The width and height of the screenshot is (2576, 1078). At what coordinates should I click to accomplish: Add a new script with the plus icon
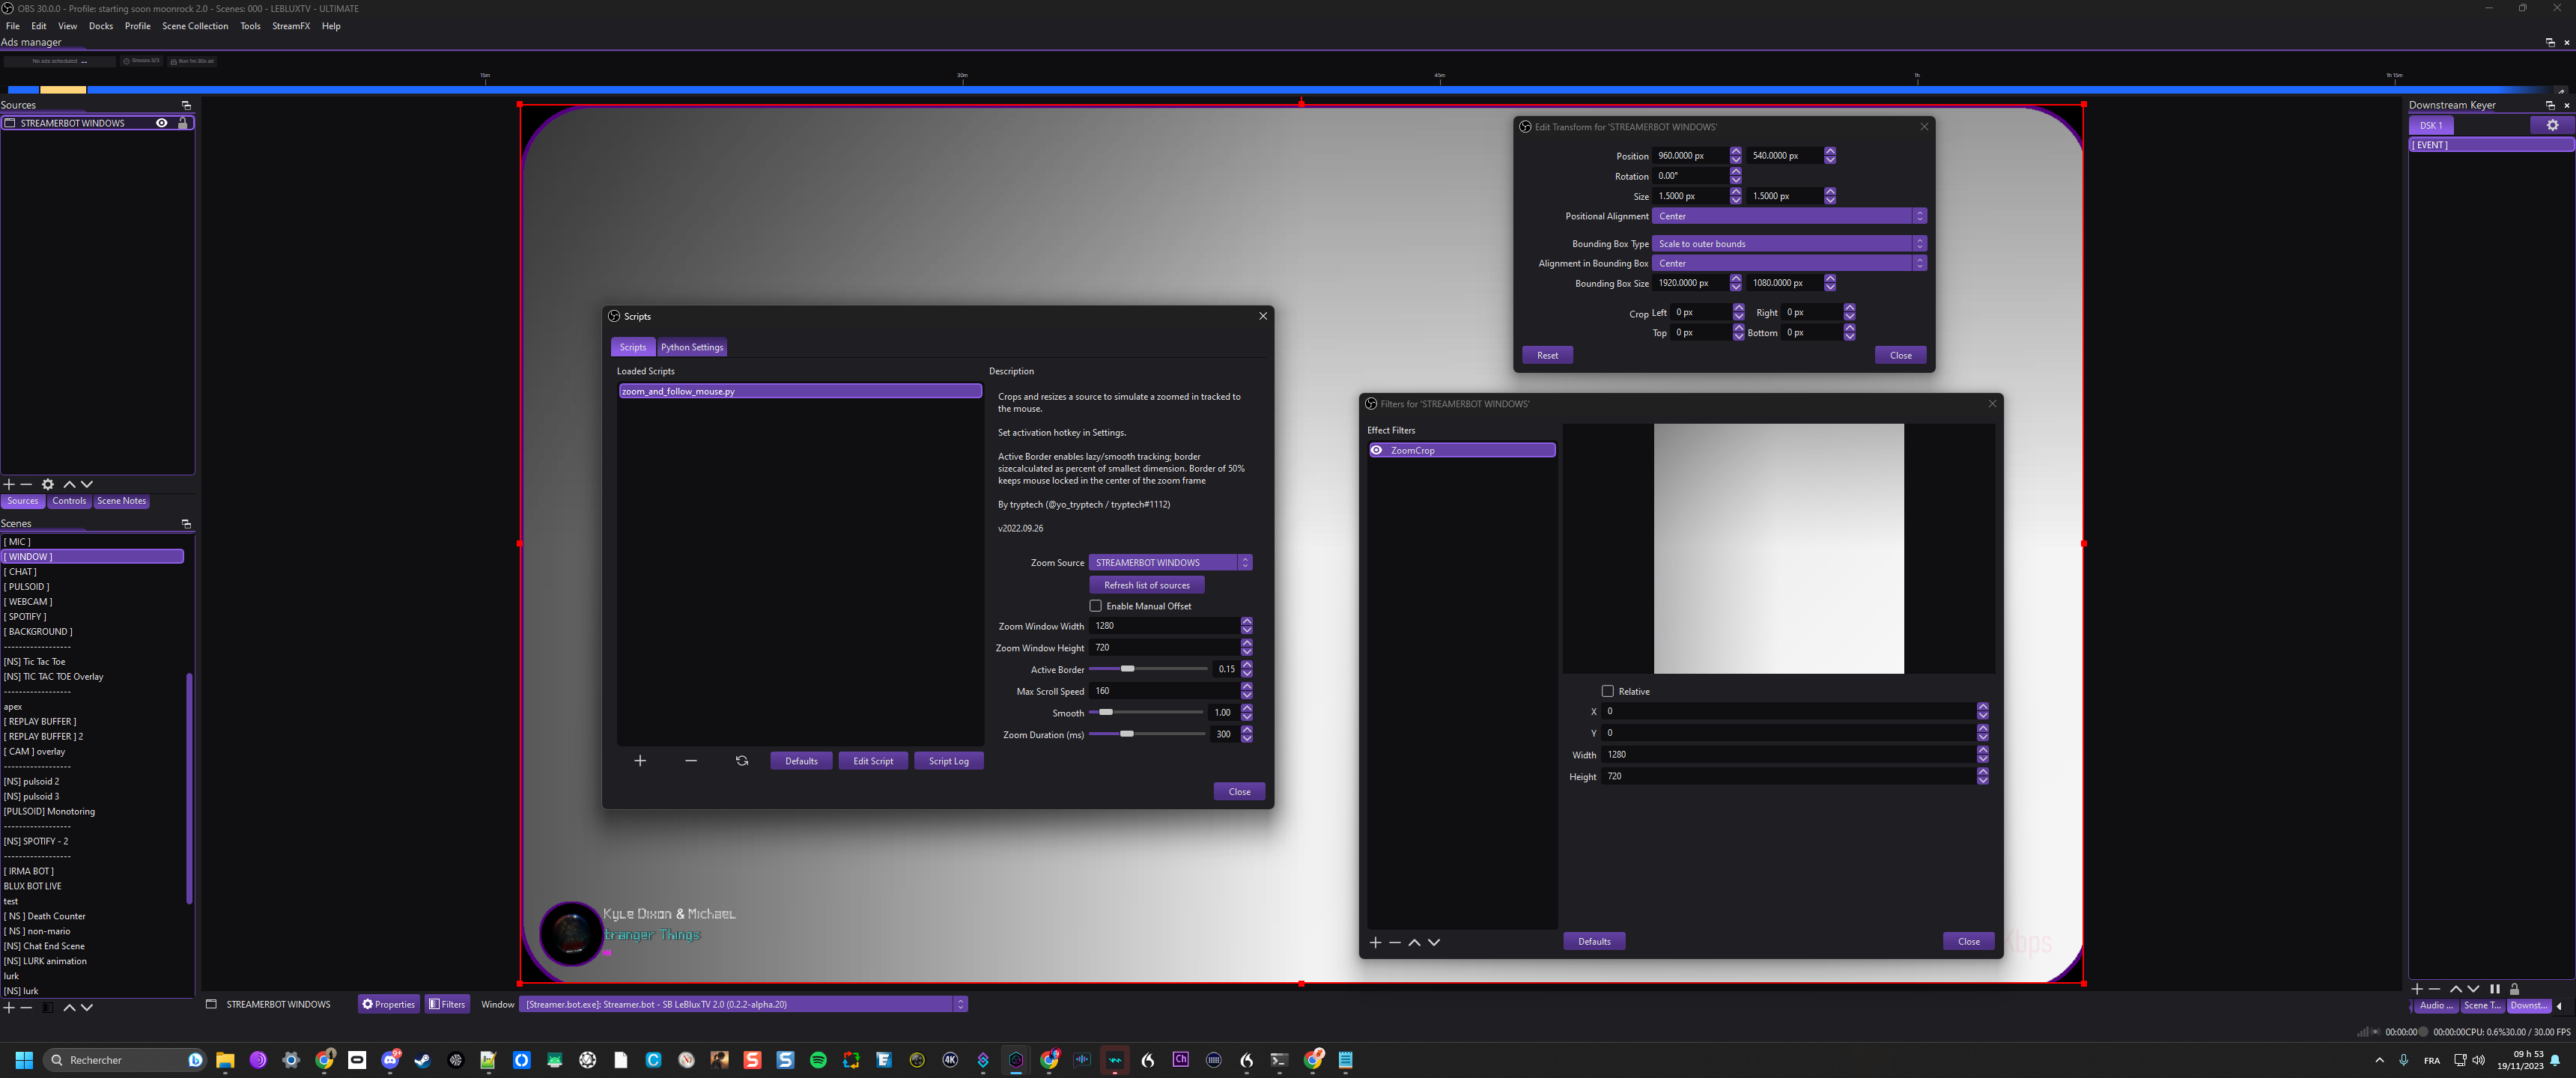pyautogui.click(x=640, y=761)
